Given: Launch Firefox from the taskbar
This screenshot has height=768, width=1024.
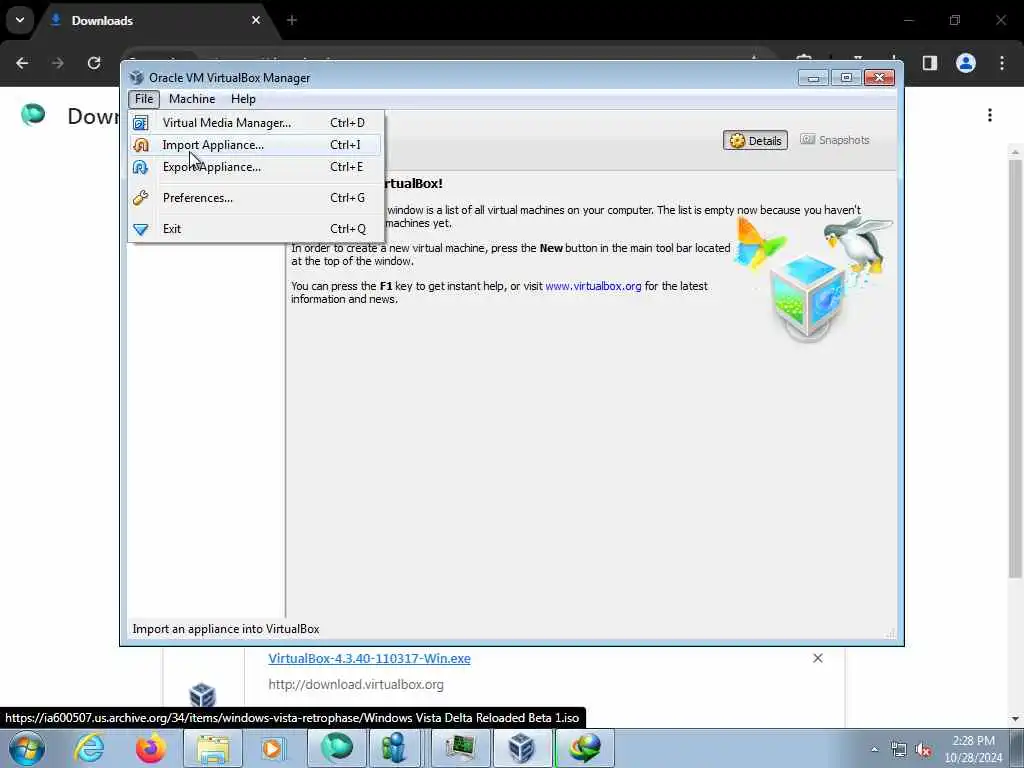Looking at the screenshot, I should point(151,748).
